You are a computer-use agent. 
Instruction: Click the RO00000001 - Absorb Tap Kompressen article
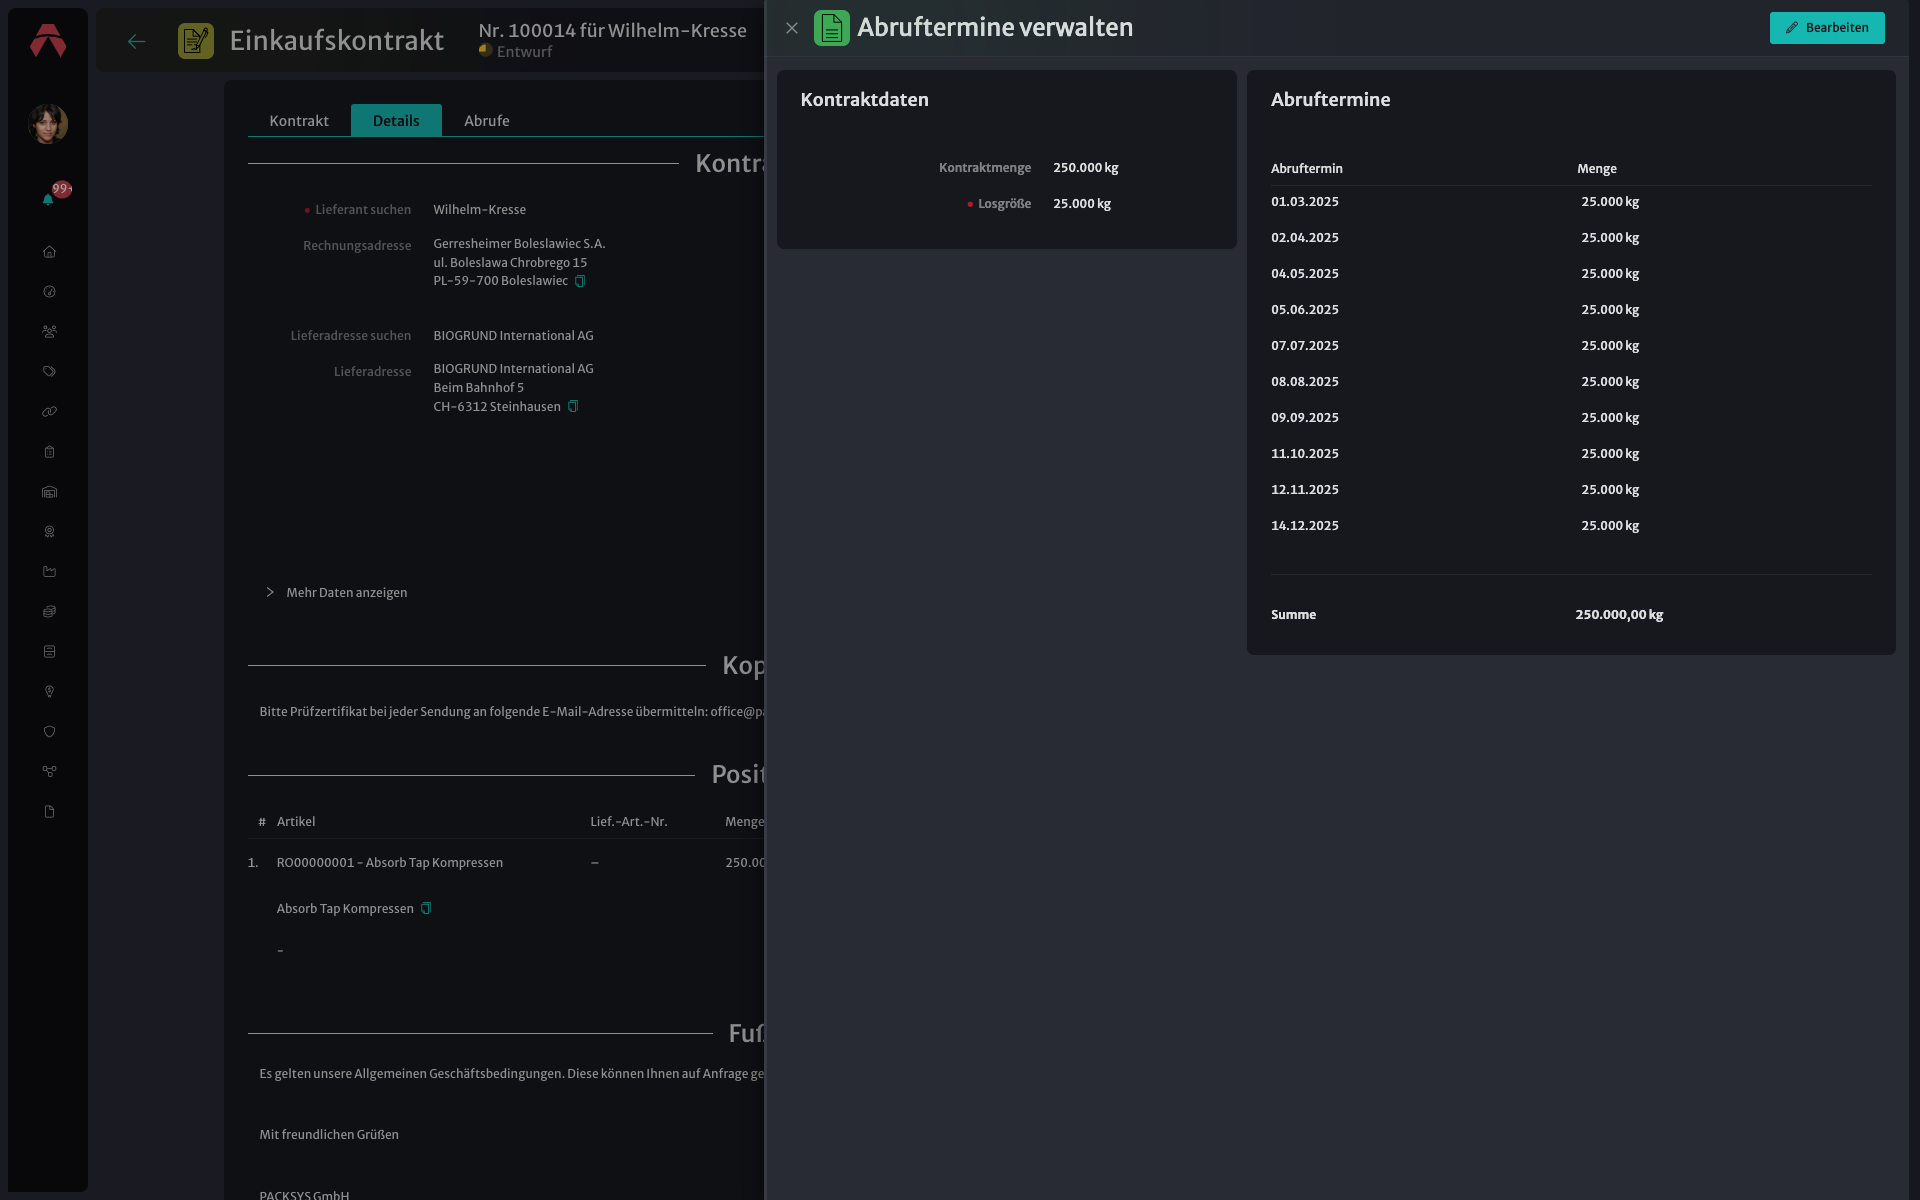(x=390, y=862)
